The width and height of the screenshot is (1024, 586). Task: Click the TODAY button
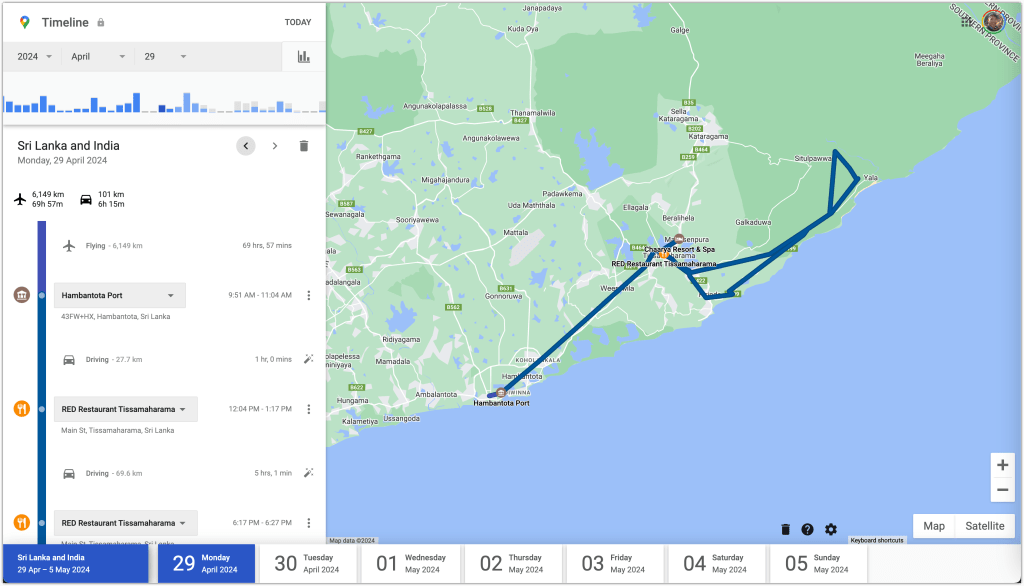tap(297, 22)
